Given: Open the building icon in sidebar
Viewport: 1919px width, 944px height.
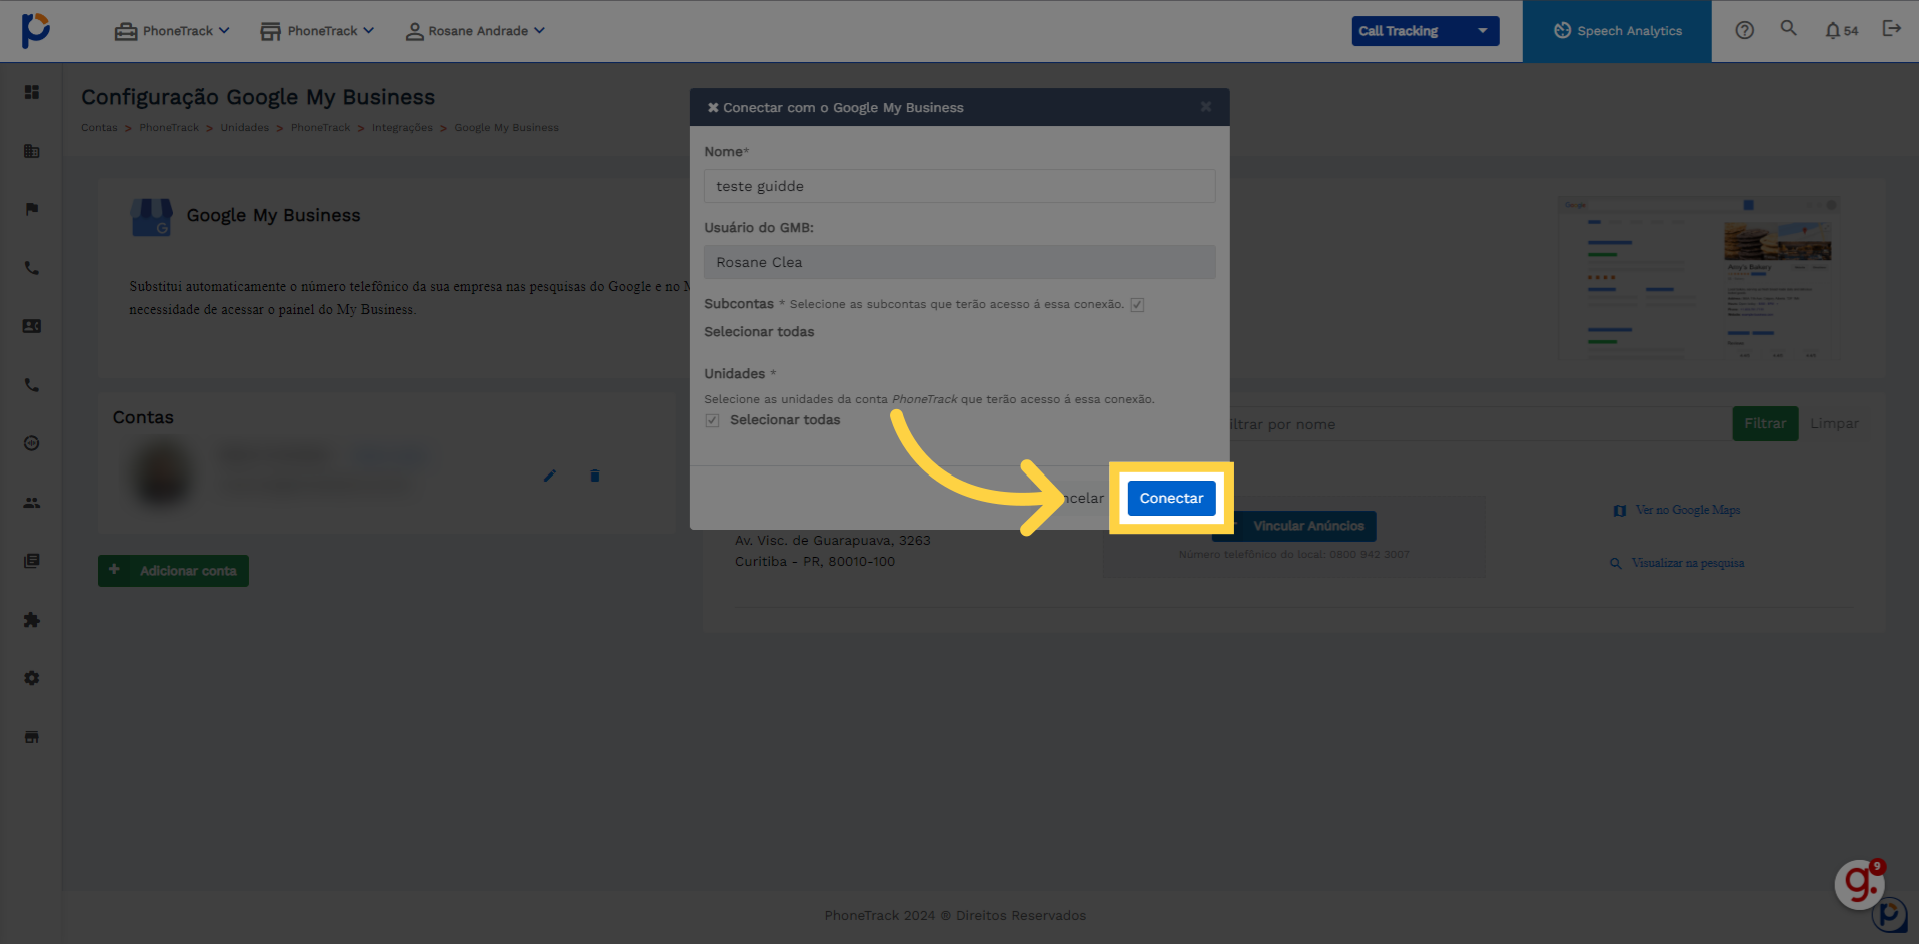Looking at the screenshot, I should 32,151.
